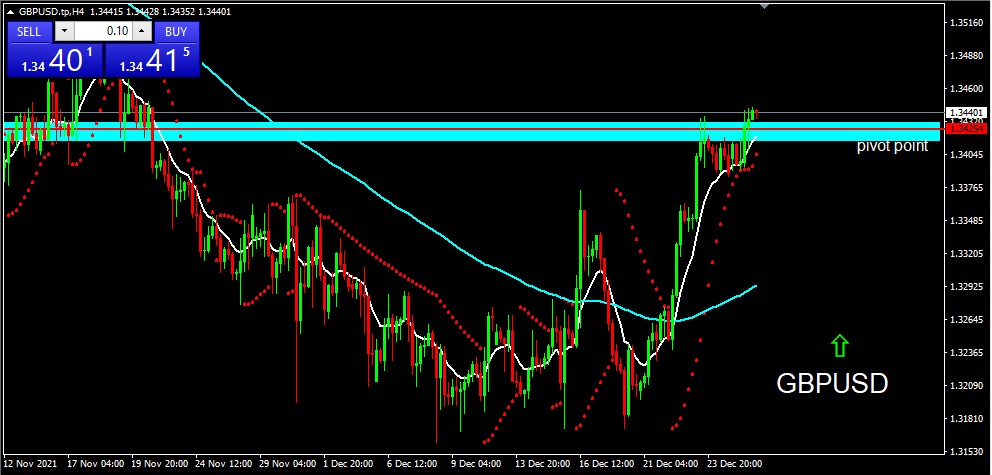This screenshot has height=475, width=992.
Task: Click price scale value 1.32365
Action: (x=967, y=352)
